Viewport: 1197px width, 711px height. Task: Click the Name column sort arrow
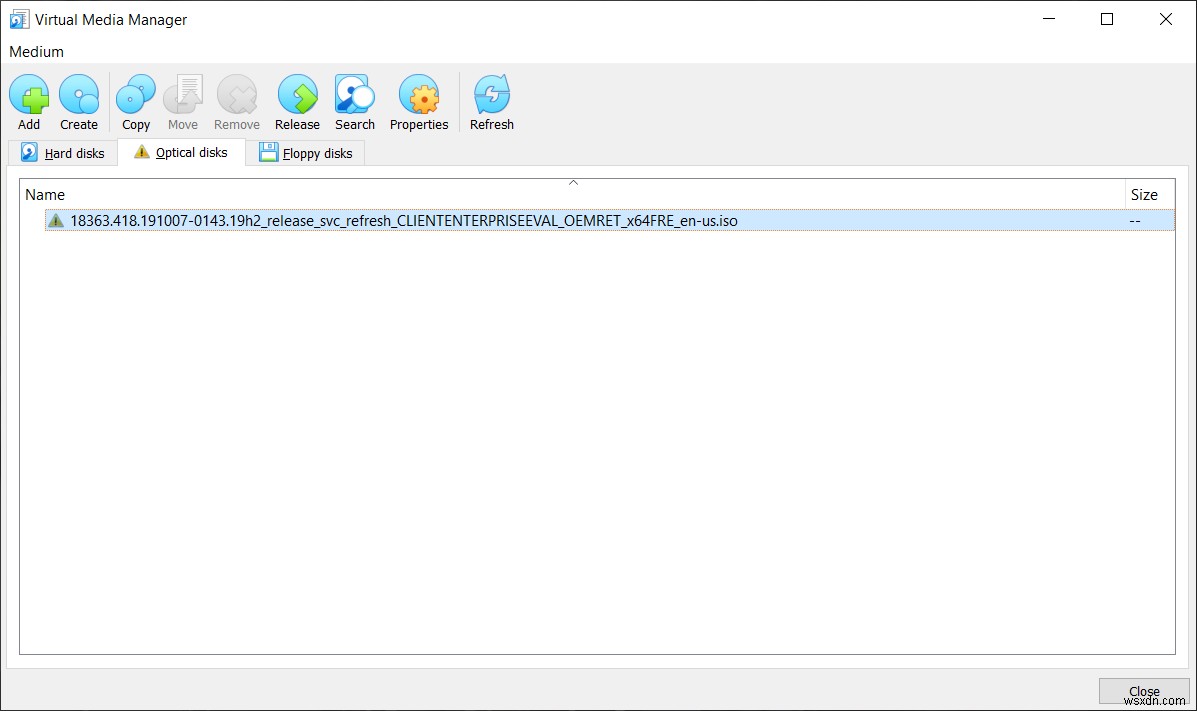(x=573, y=182)
